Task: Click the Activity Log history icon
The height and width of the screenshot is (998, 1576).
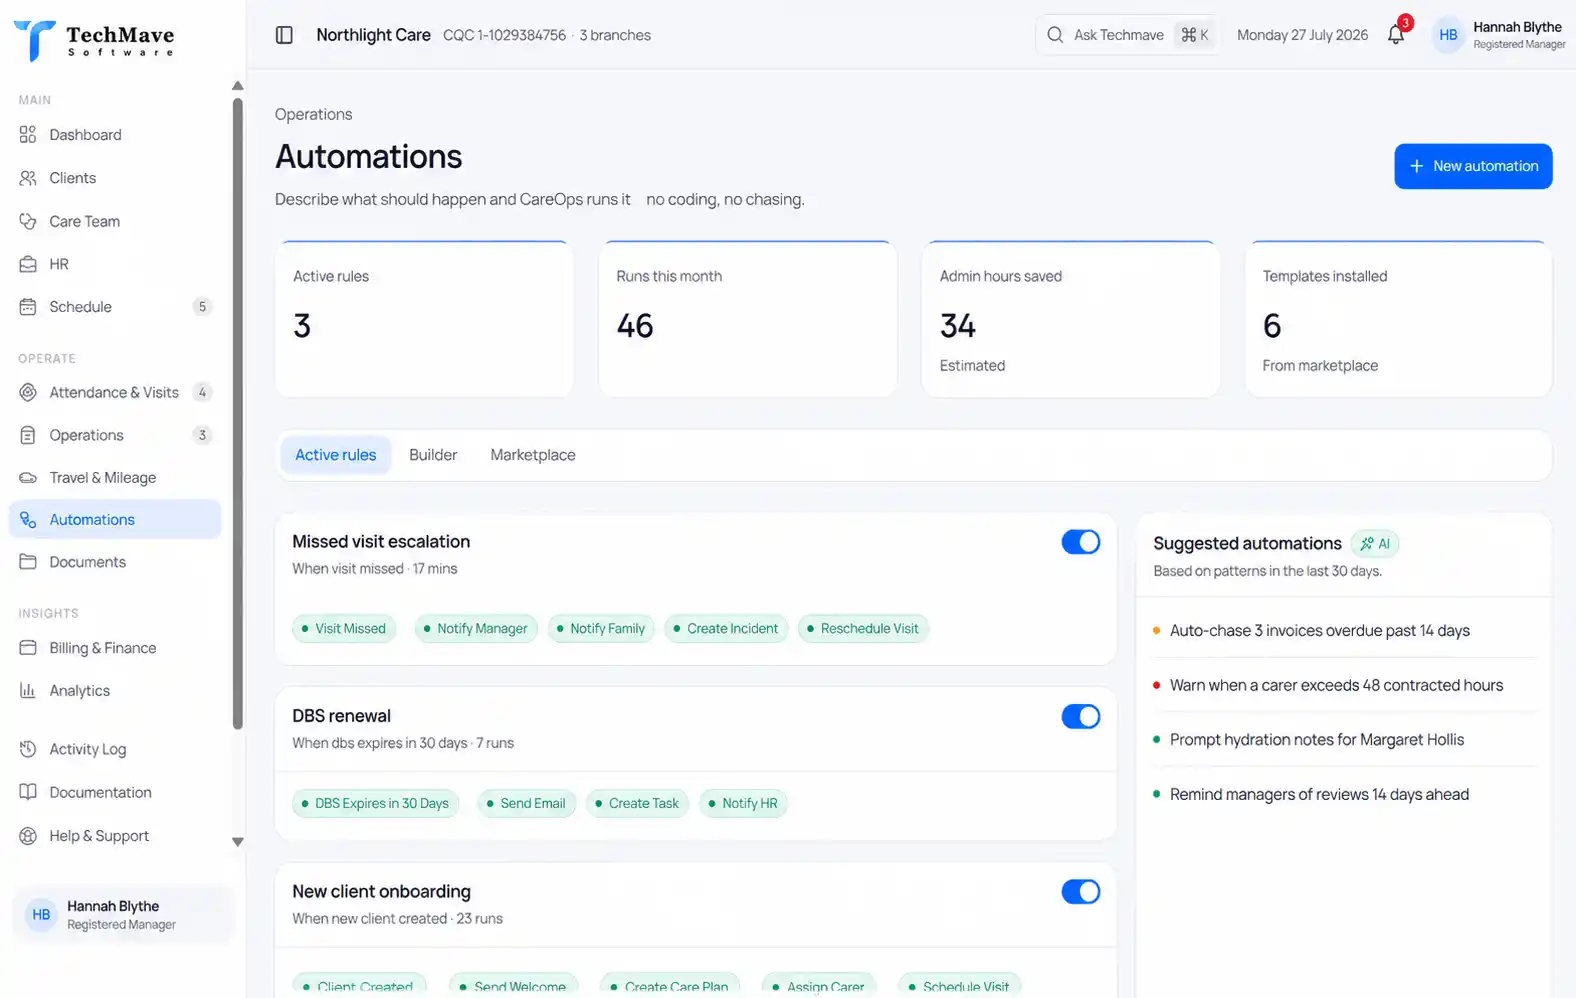Action: point(28,749)
